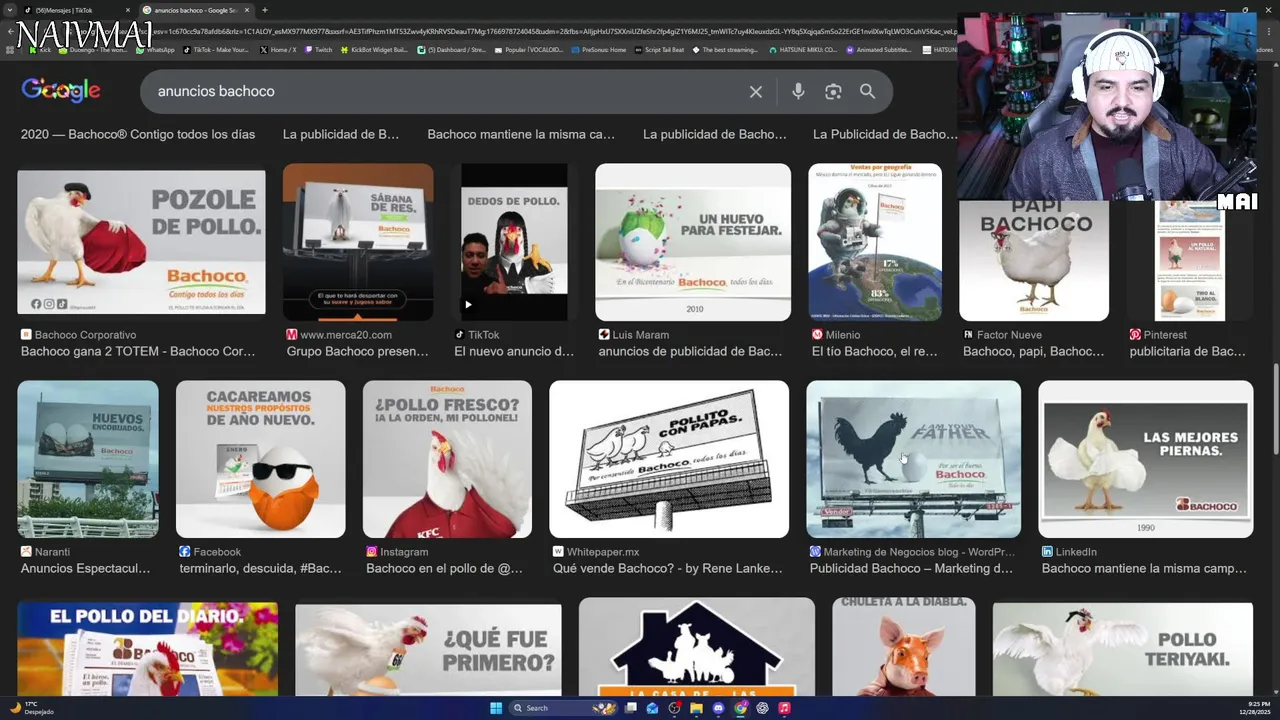Open Apple Music from the taskbar
This screenshot has height=720, width=1280.
pyautogui.click(x=785, y=708)
